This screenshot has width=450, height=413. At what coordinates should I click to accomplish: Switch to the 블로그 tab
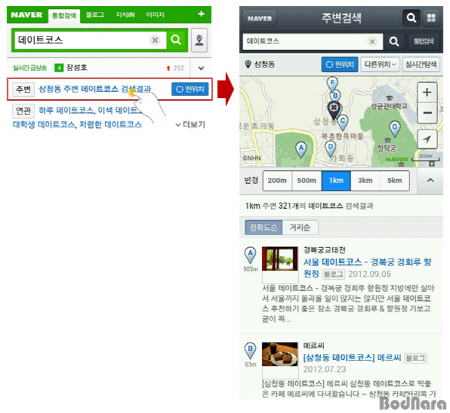pos(95,15)
